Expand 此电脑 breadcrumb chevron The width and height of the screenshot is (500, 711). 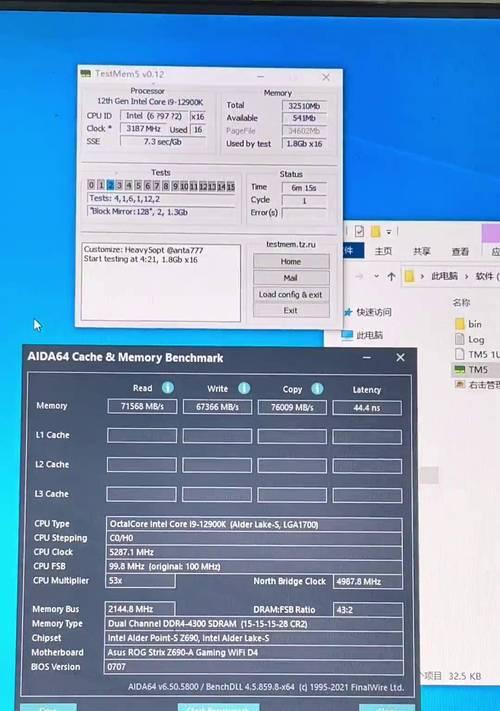click(x=466, y=276)
